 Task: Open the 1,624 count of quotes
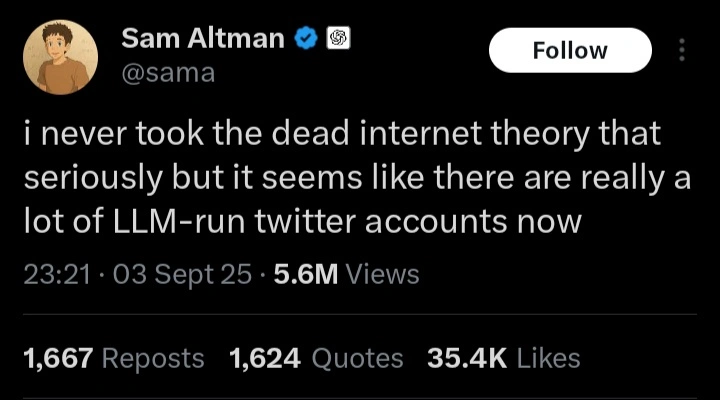click(265, 358)
